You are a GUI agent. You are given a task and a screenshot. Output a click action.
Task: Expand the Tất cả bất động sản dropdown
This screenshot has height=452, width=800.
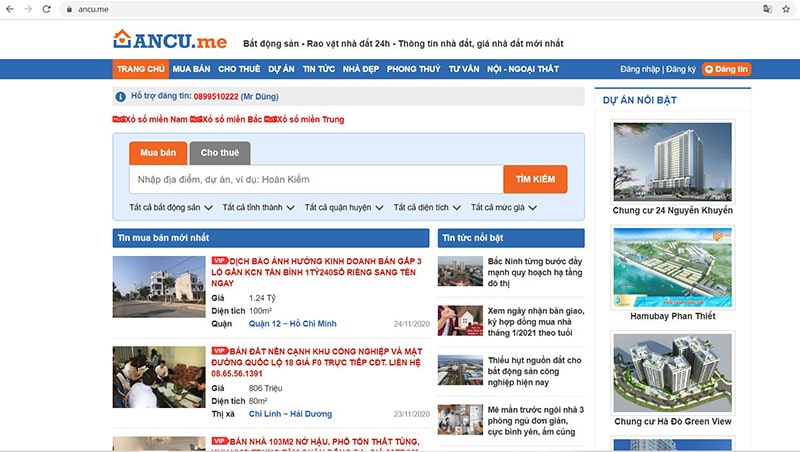(170, 207)
